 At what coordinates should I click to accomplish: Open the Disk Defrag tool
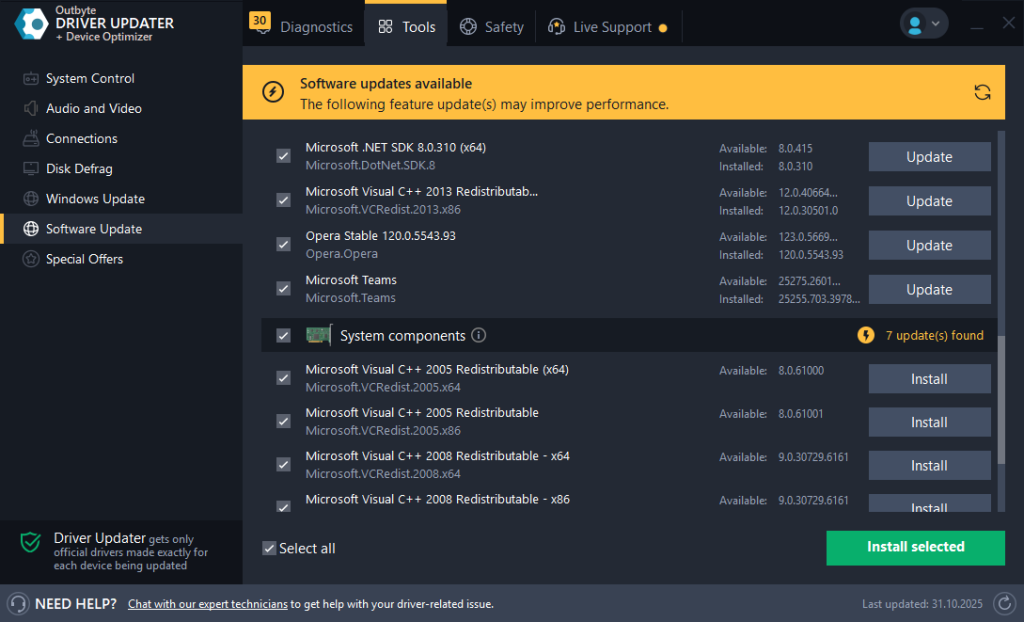pos(29,168)
